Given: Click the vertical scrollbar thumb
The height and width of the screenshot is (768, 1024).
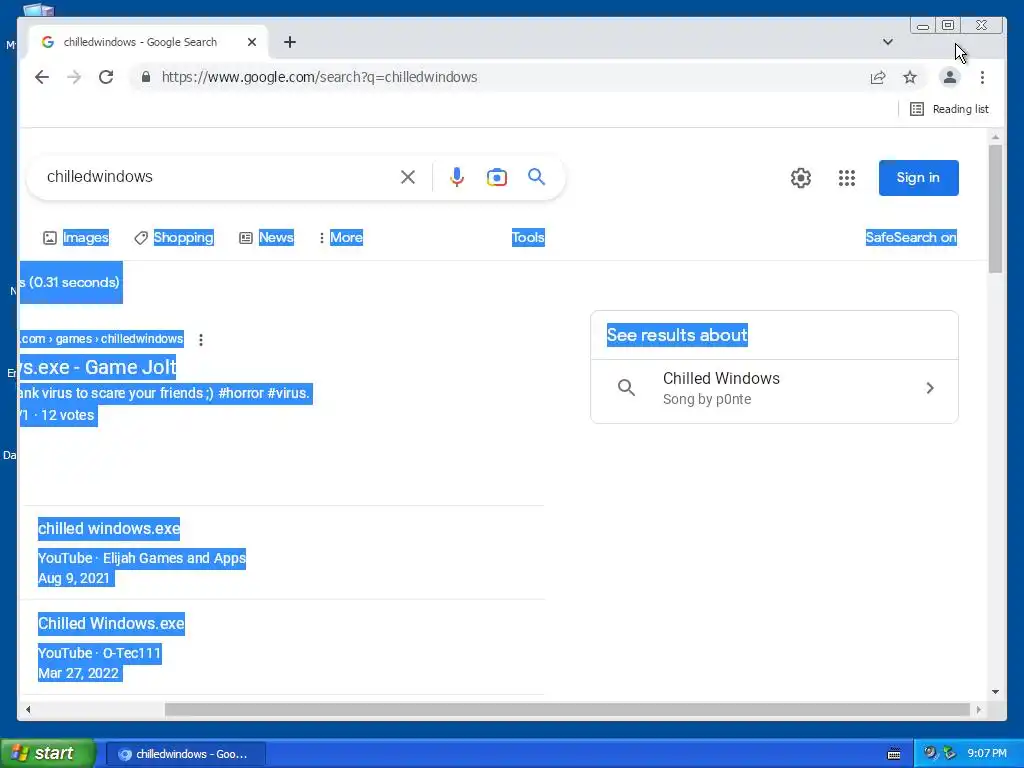Looking at the screenshot, I should [x=995, y=209].
